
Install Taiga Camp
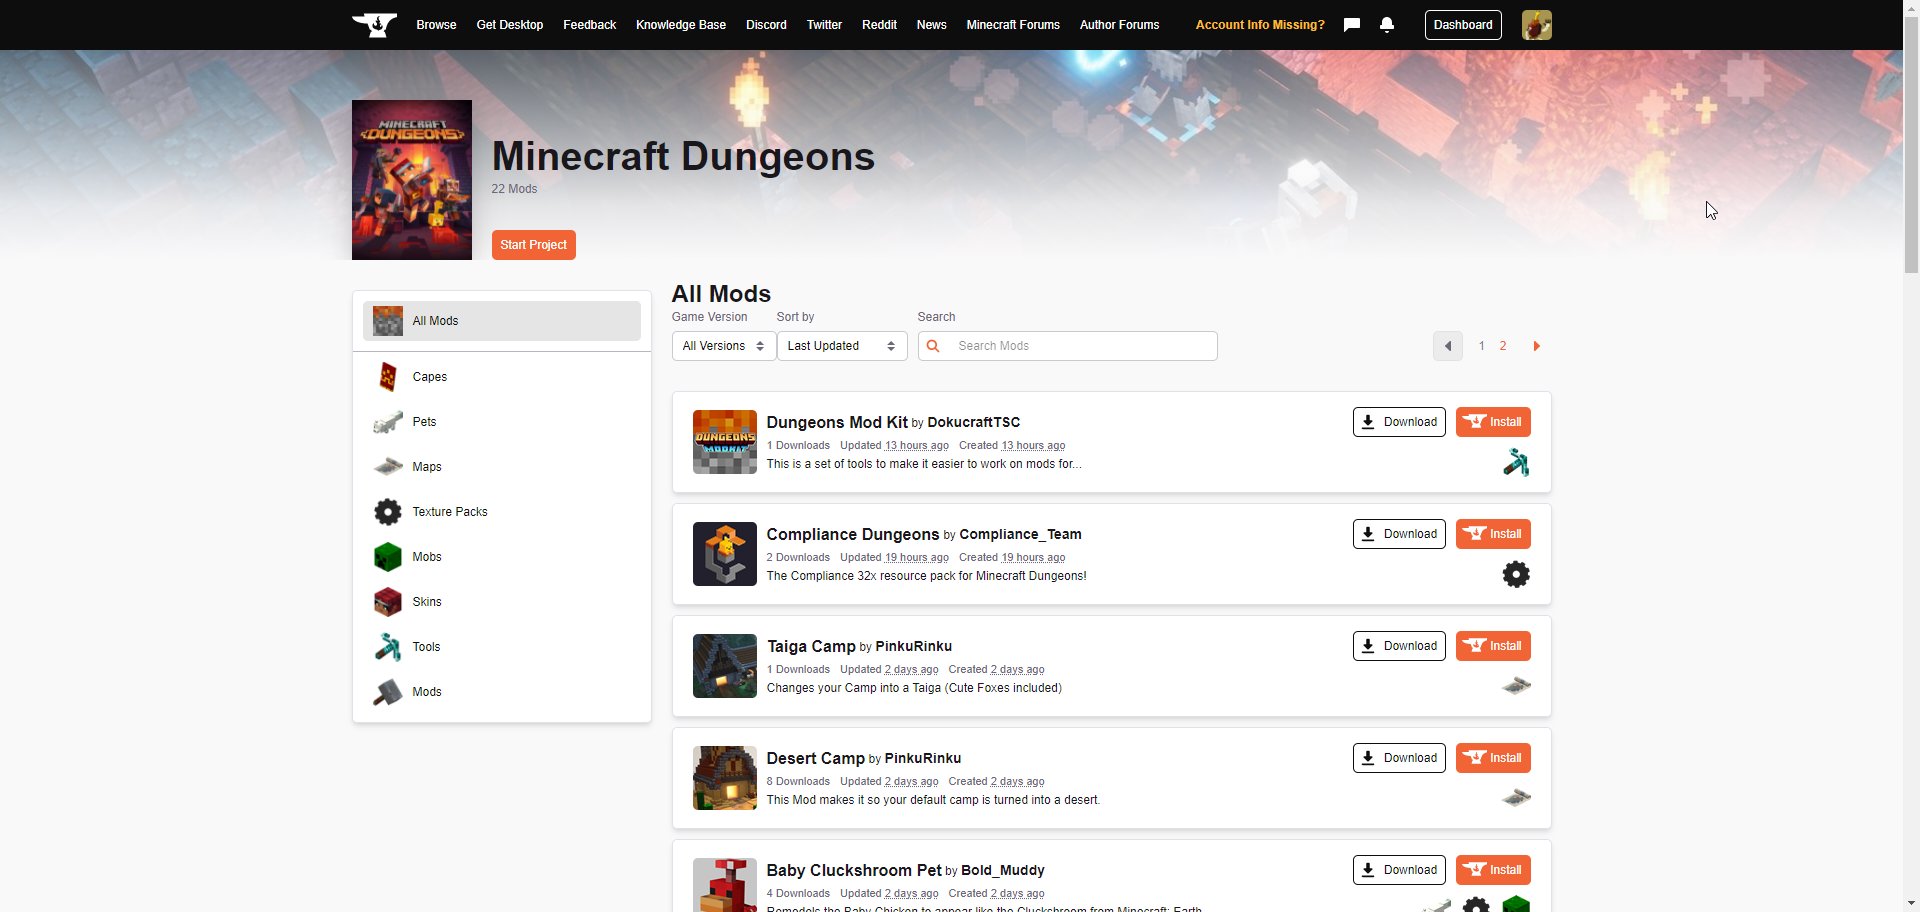pyautogui.click(x=1493, y=646)
